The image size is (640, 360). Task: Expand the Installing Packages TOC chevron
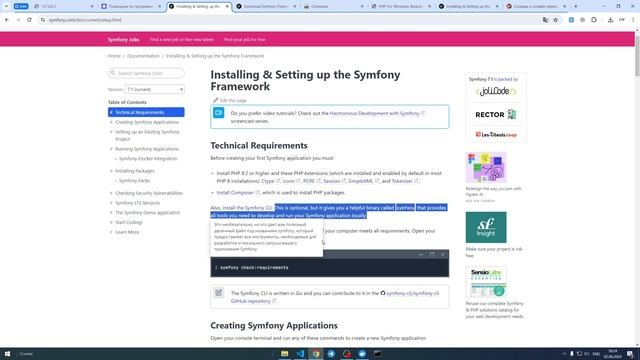pyautogui.click(x=111, y=171)
